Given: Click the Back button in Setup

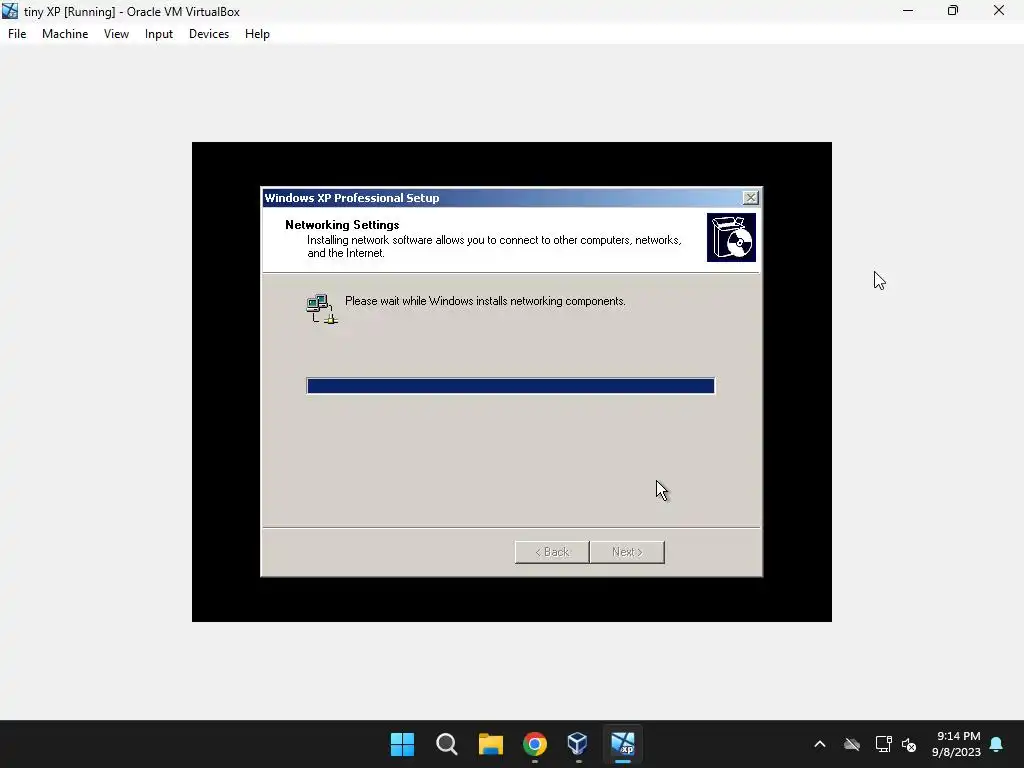Looking at the screenshot, I should pos(552,552).
